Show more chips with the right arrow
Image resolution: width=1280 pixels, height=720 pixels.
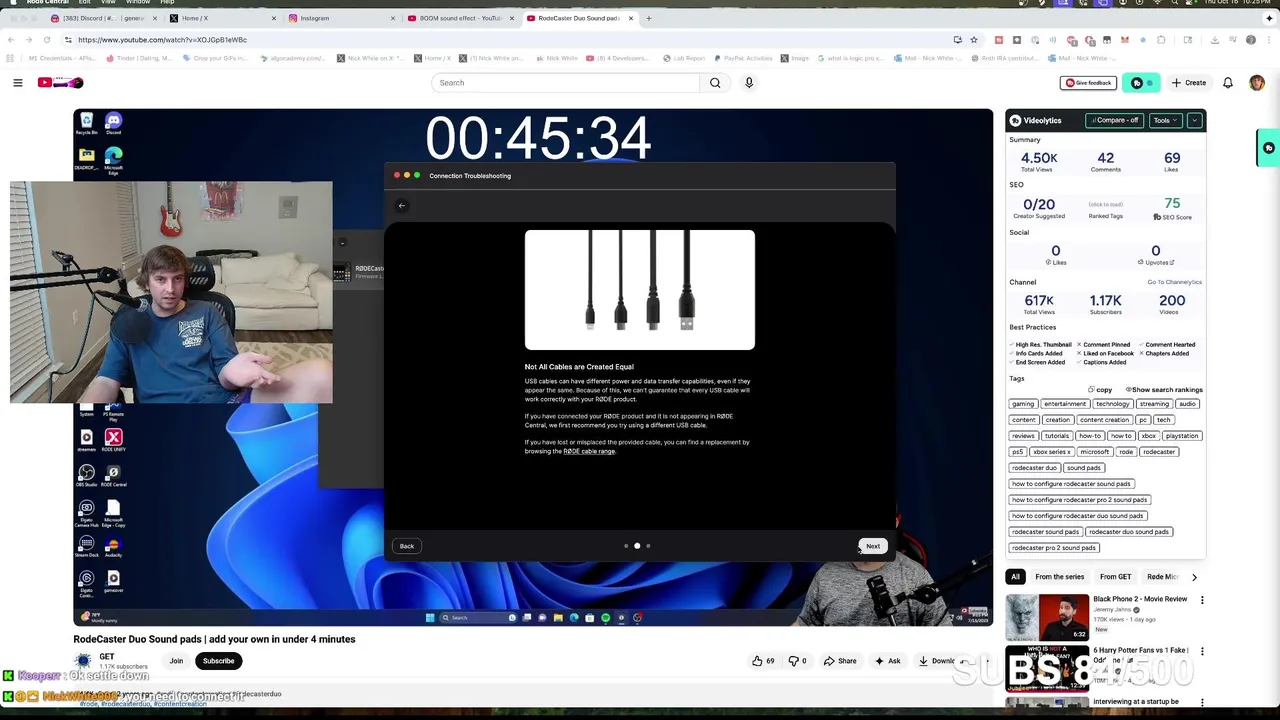coord(1194,576)
